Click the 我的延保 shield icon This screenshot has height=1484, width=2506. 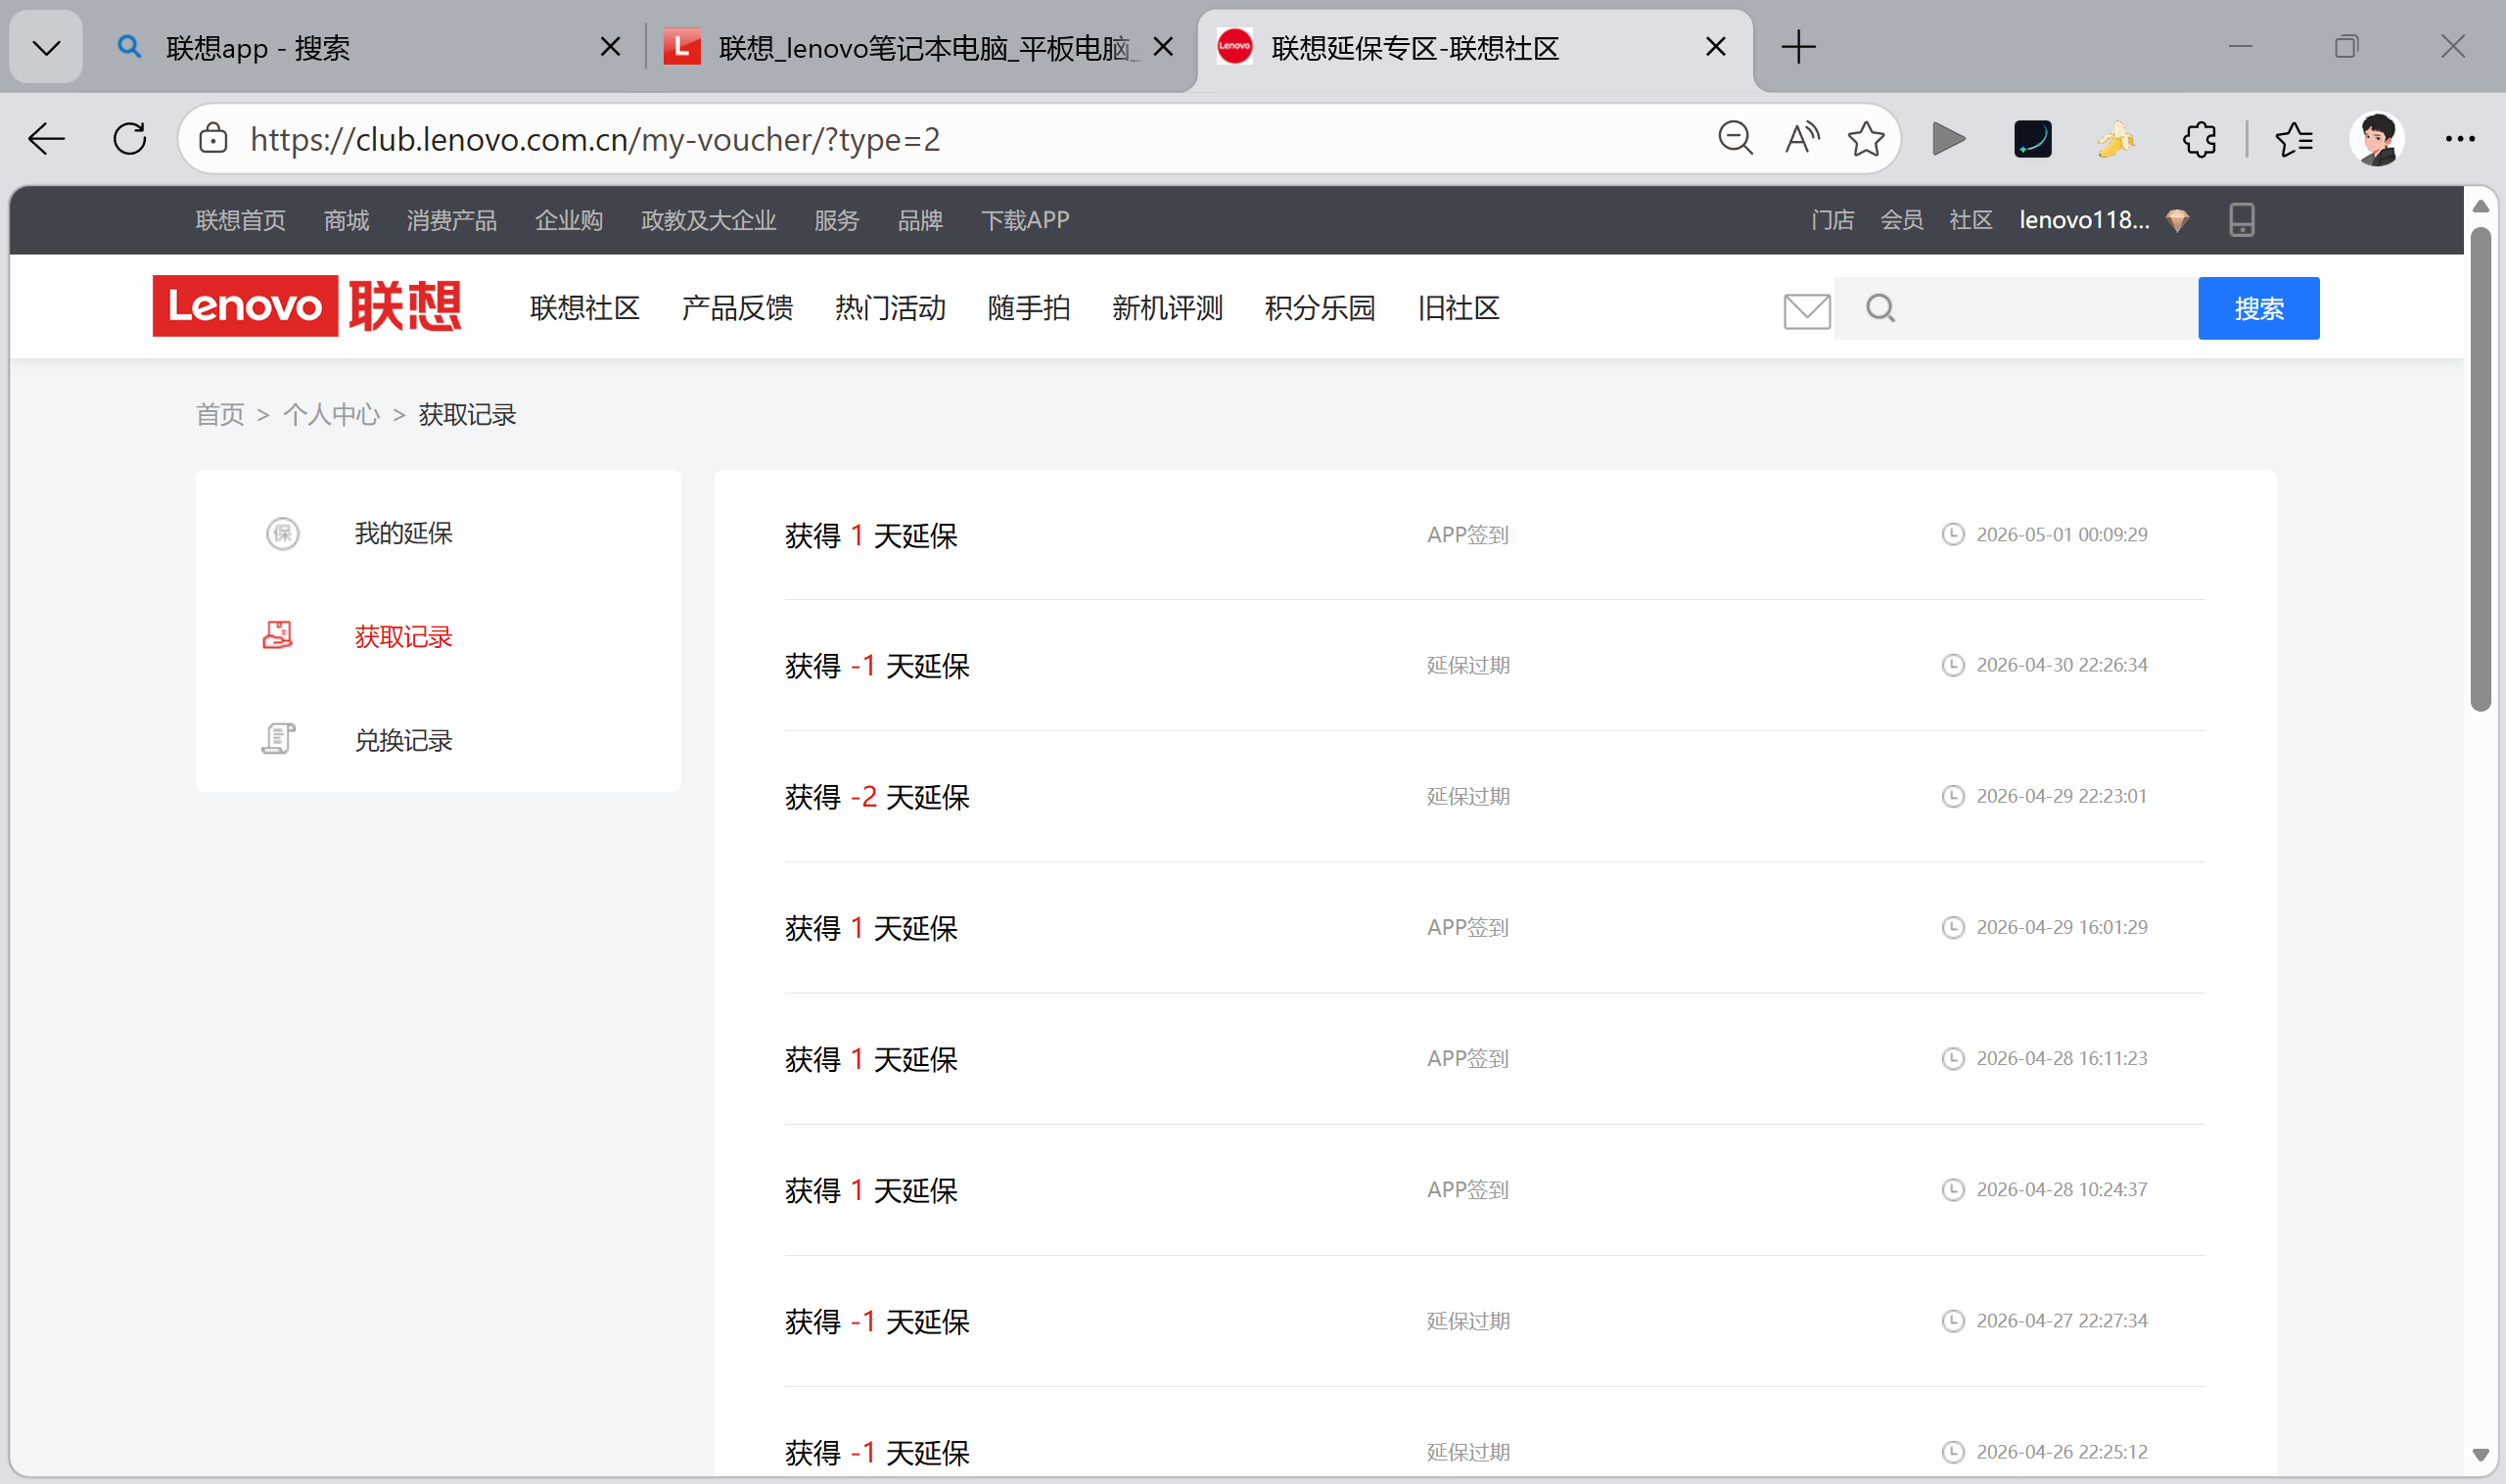coord(283,534)
